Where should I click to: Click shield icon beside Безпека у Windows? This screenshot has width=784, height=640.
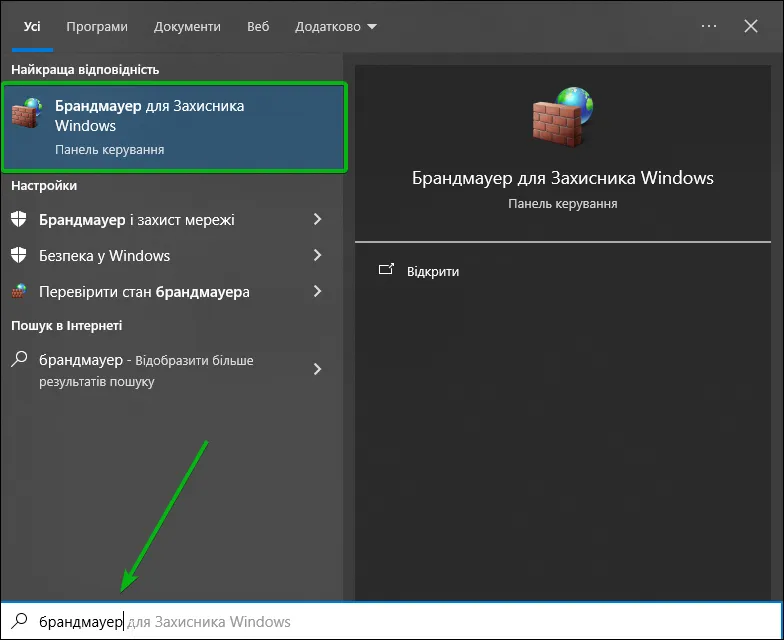[18, 255]
